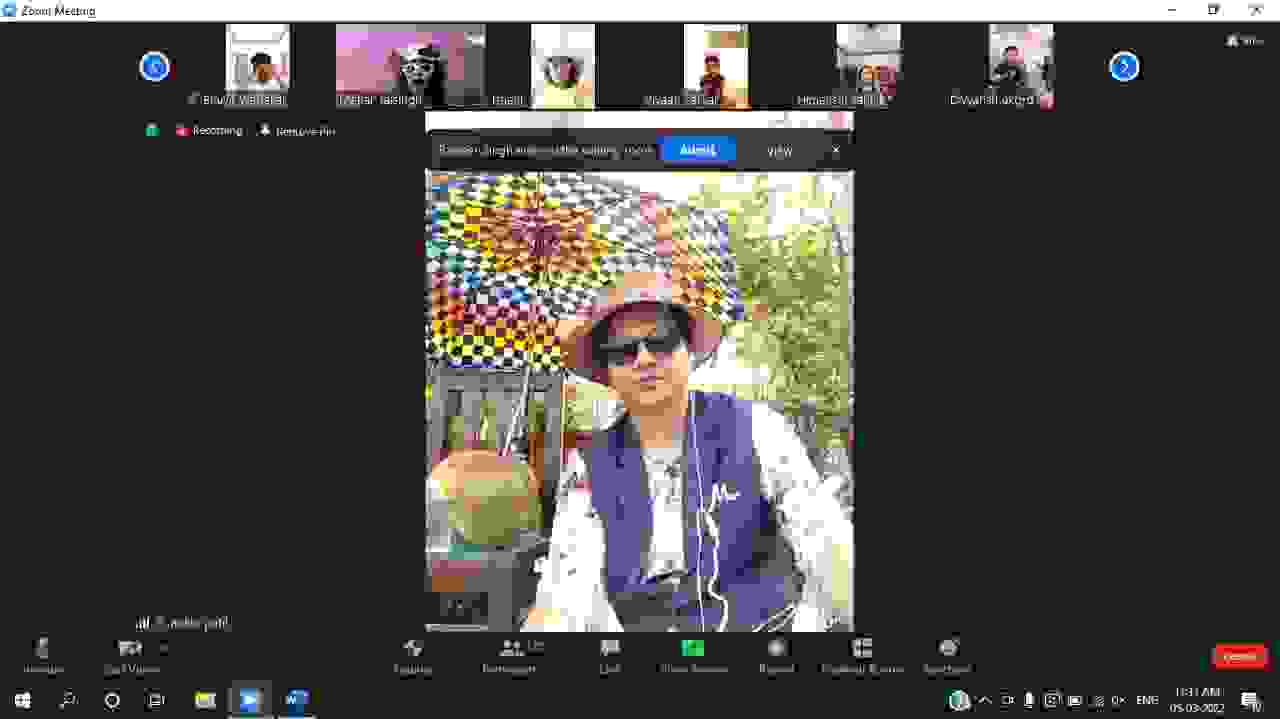Click the red End meeting button

click(x=1239, y=656)
